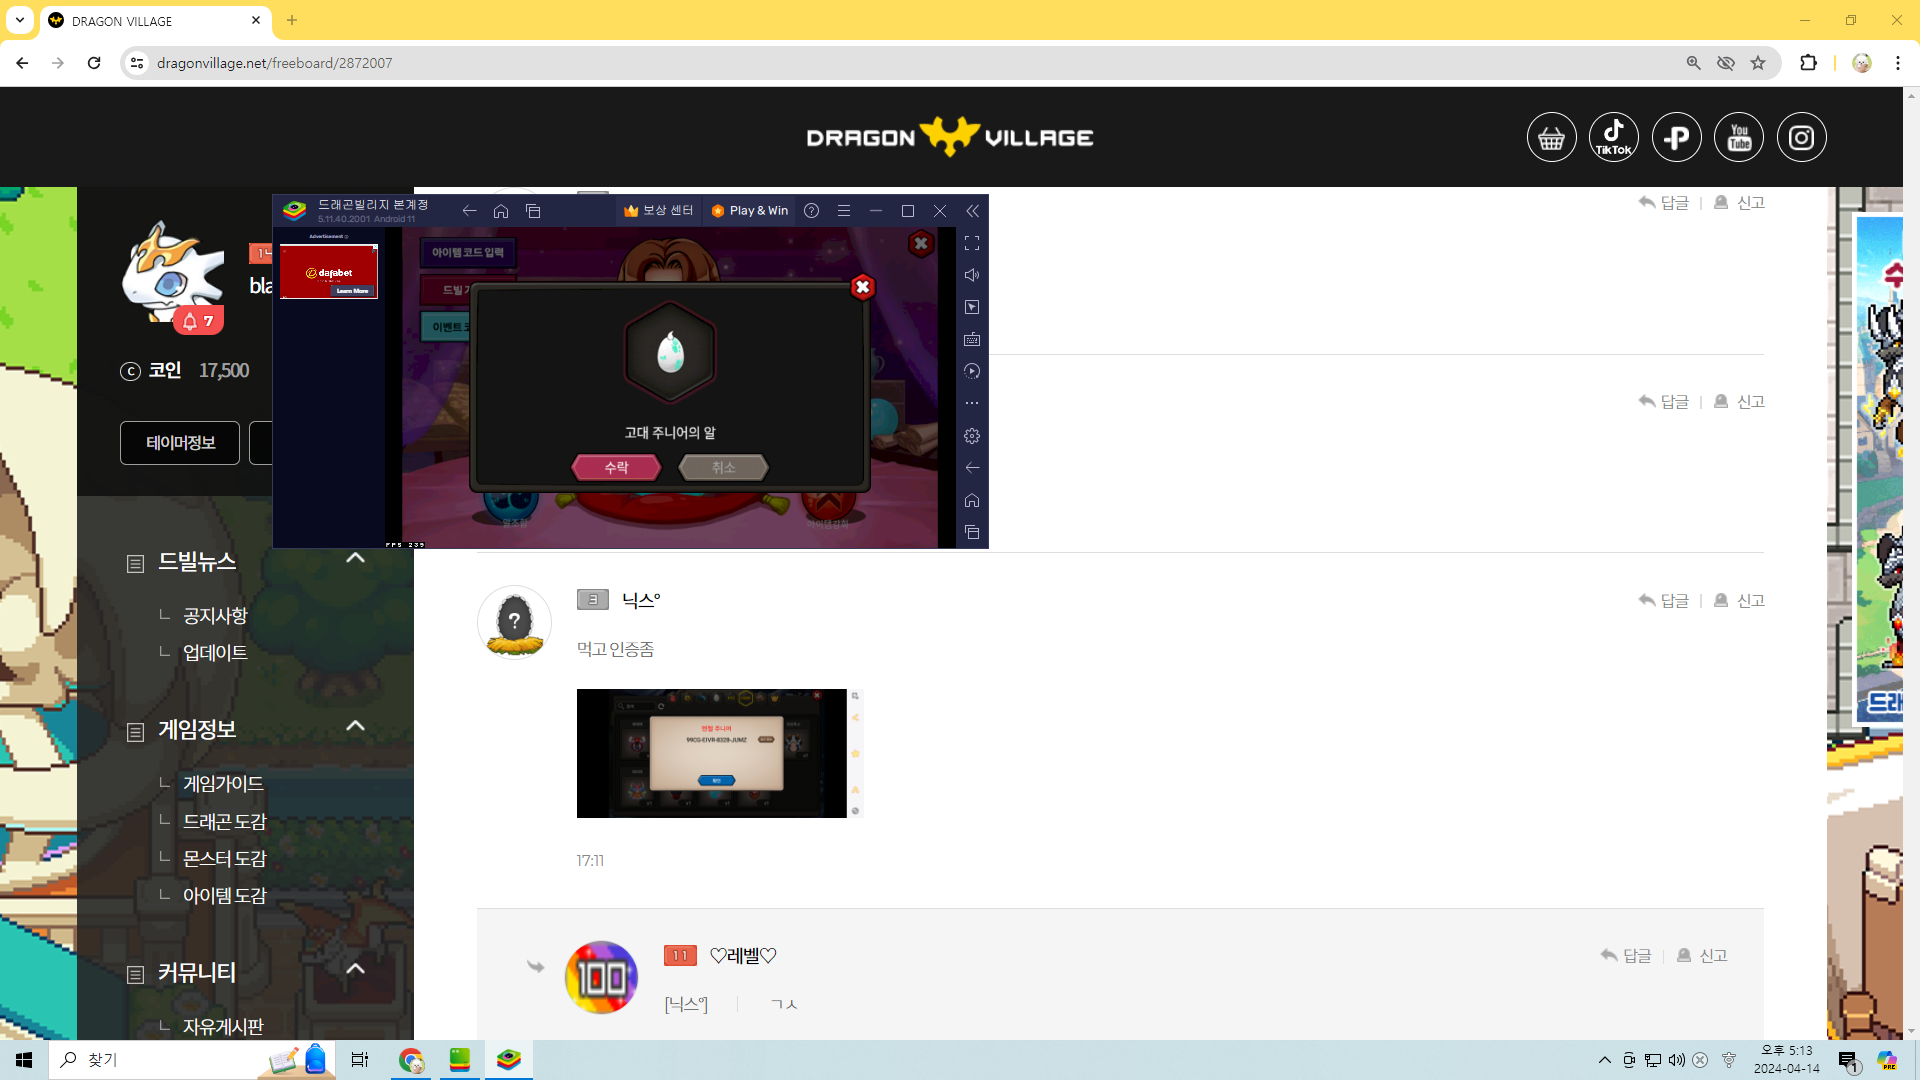Toggle BlueStacks fullscreen icon in sidebar
The width and height of the screenshot is (1920, 1080).
[972, 243]
